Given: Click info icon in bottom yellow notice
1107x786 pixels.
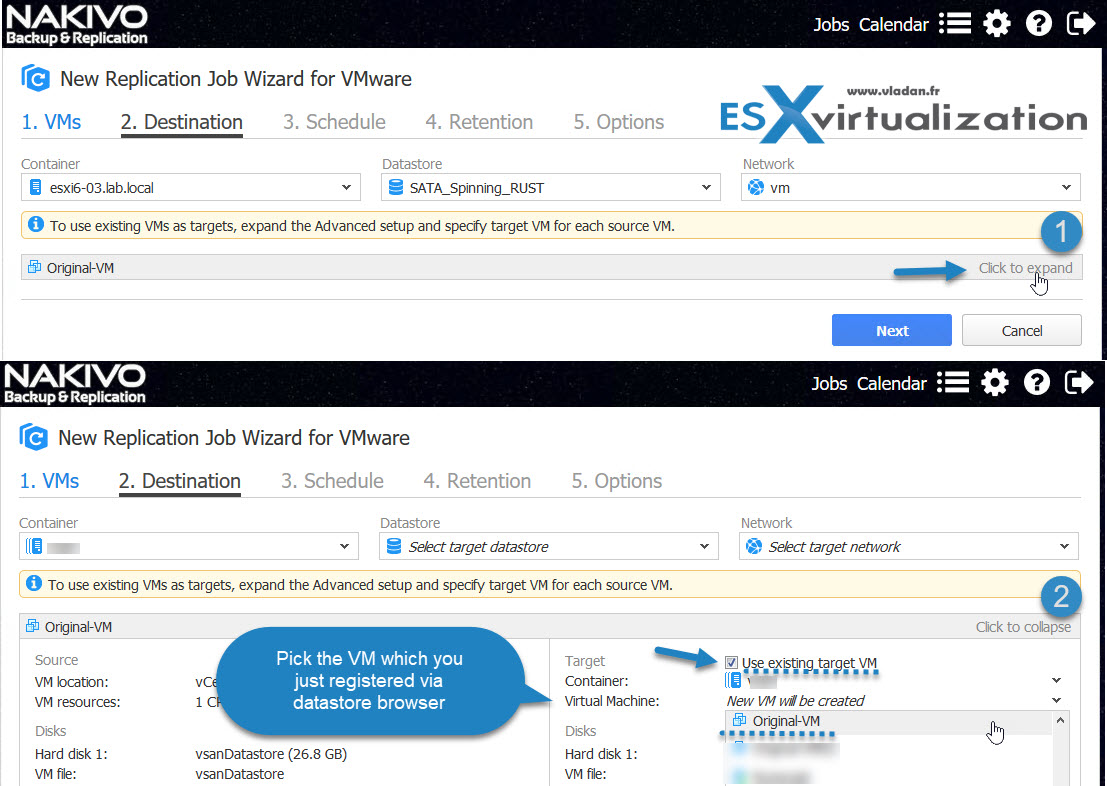Looking at the screenshot, I should point(33,583).
